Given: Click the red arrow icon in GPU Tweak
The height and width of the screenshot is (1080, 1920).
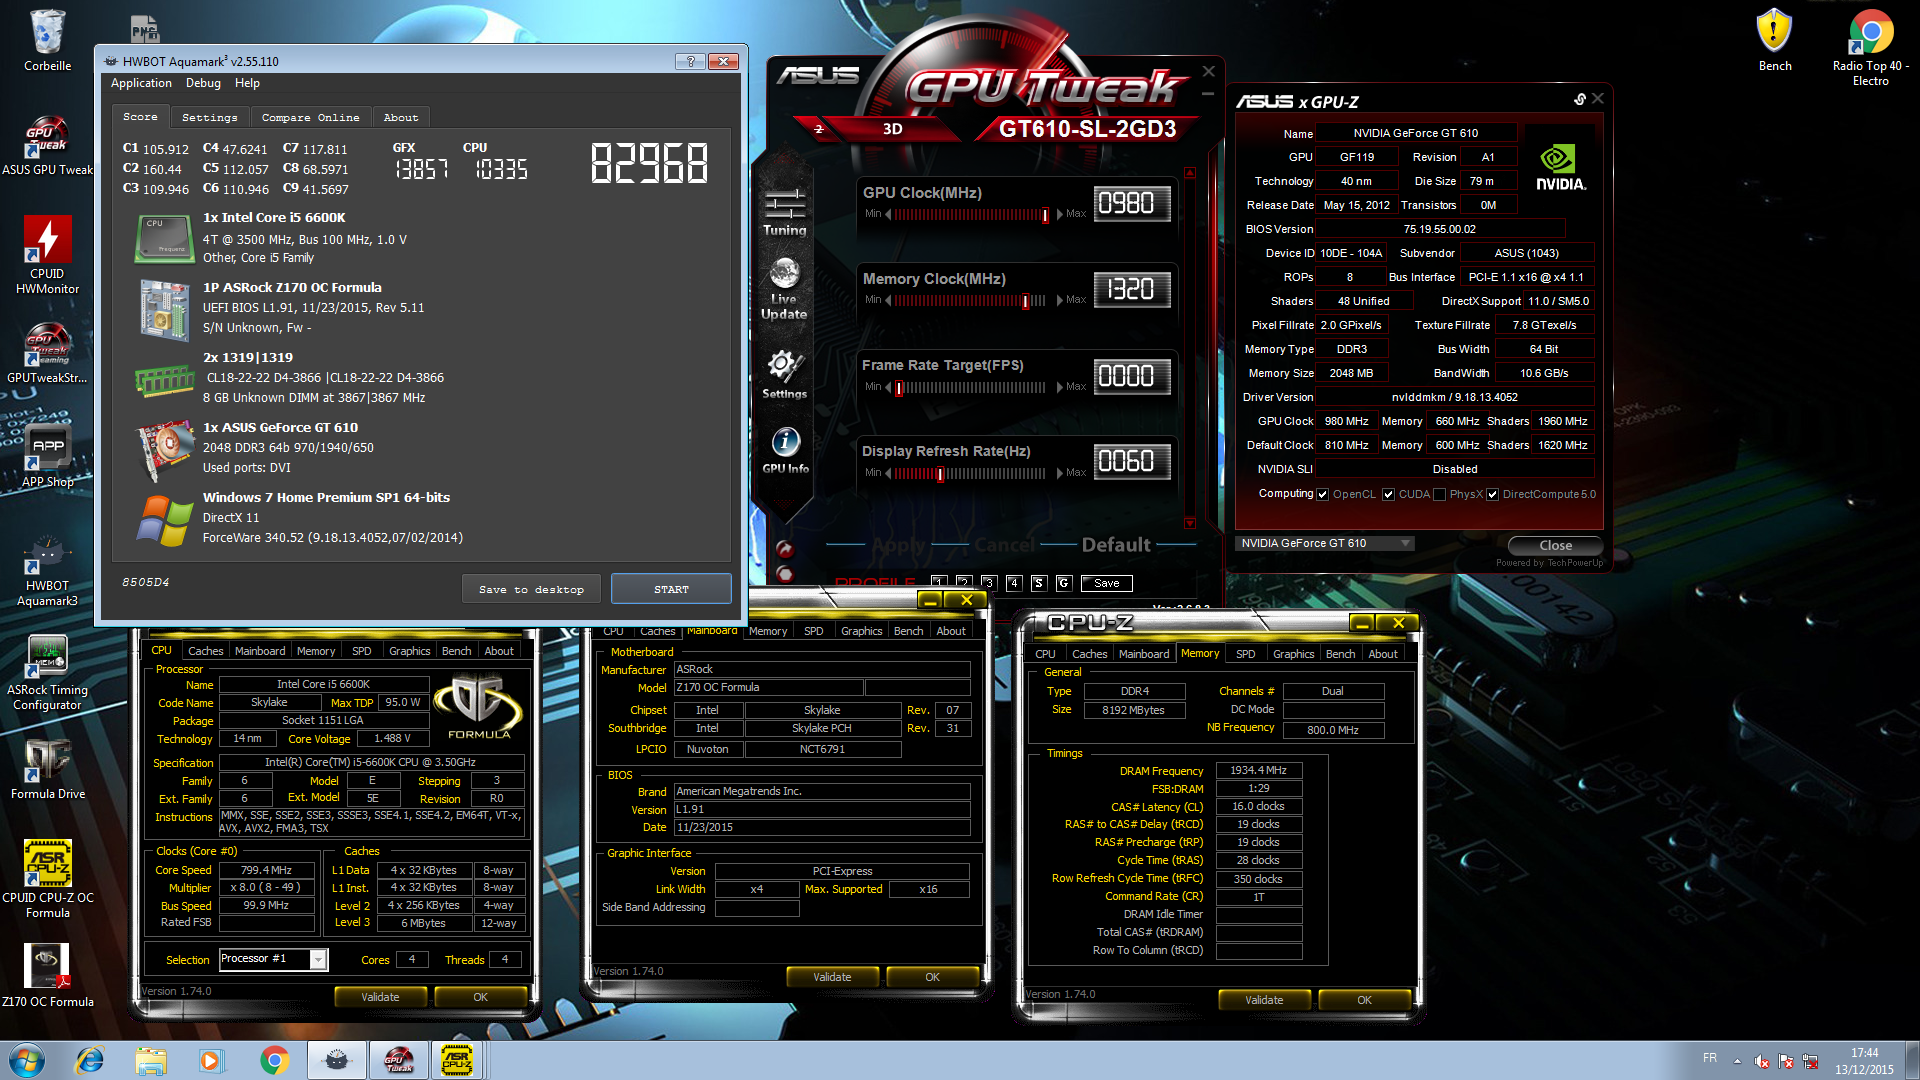Looking at the screenshot, I should coord(785,549).
